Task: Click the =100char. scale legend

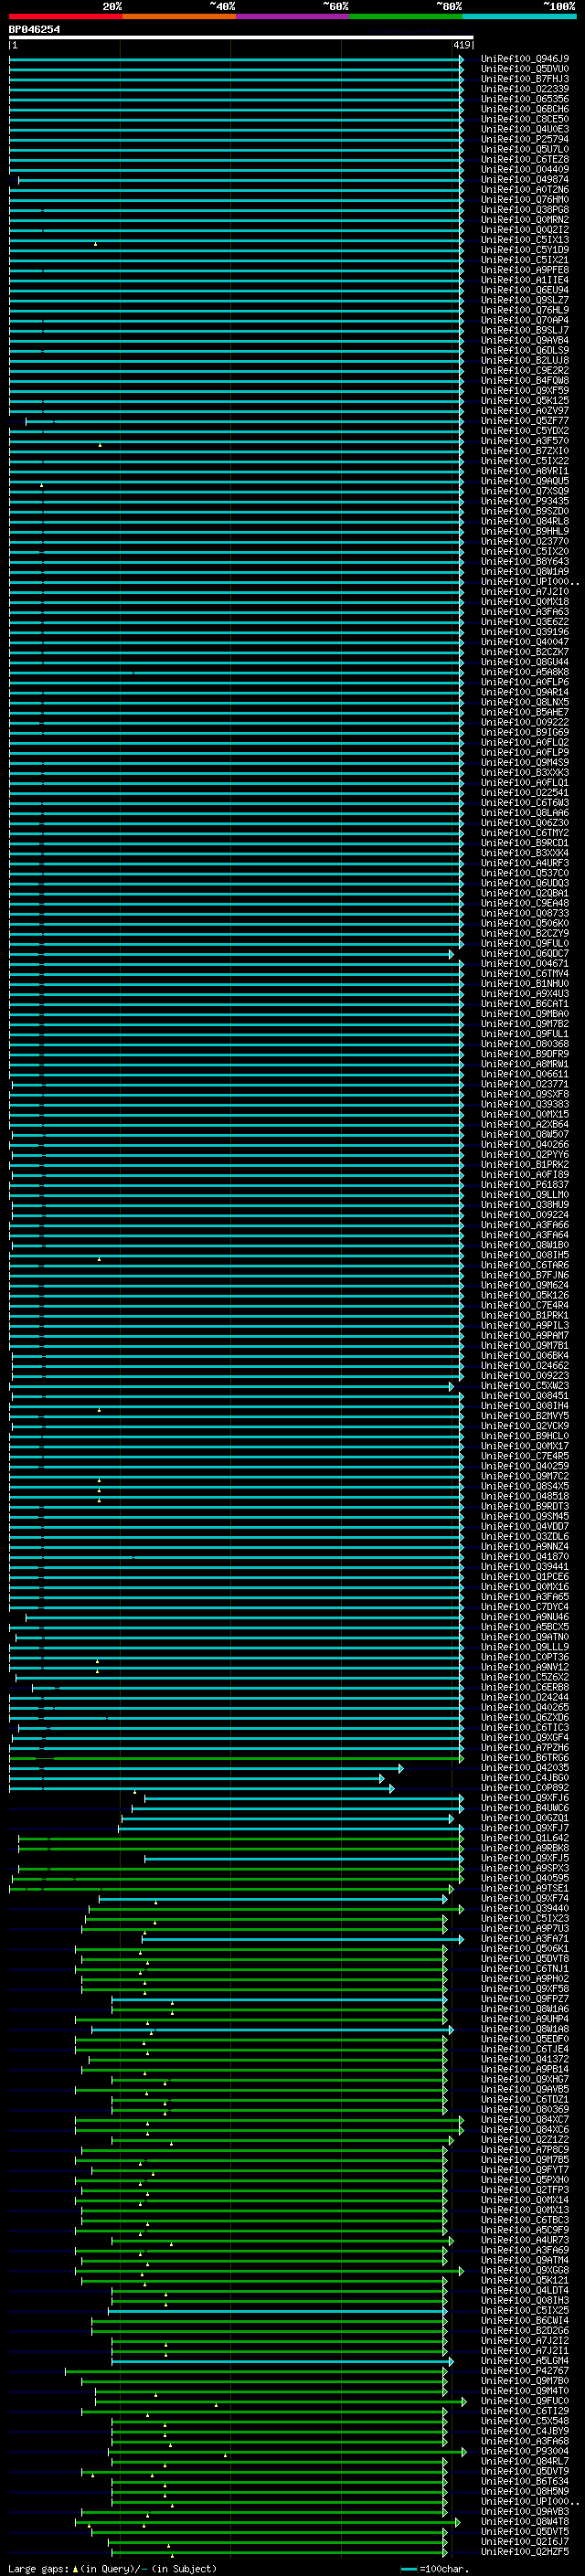Action: tap(434, 2568)
